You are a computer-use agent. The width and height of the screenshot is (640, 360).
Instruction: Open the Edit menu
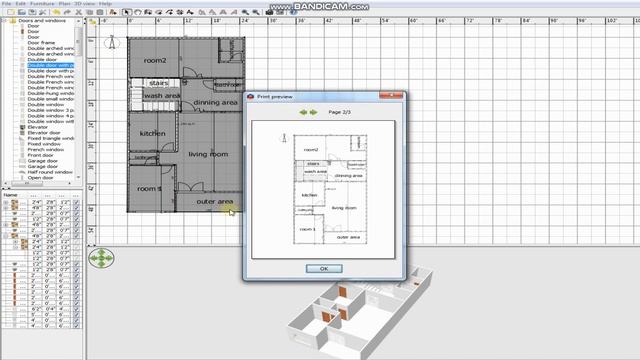click(20, 4)
